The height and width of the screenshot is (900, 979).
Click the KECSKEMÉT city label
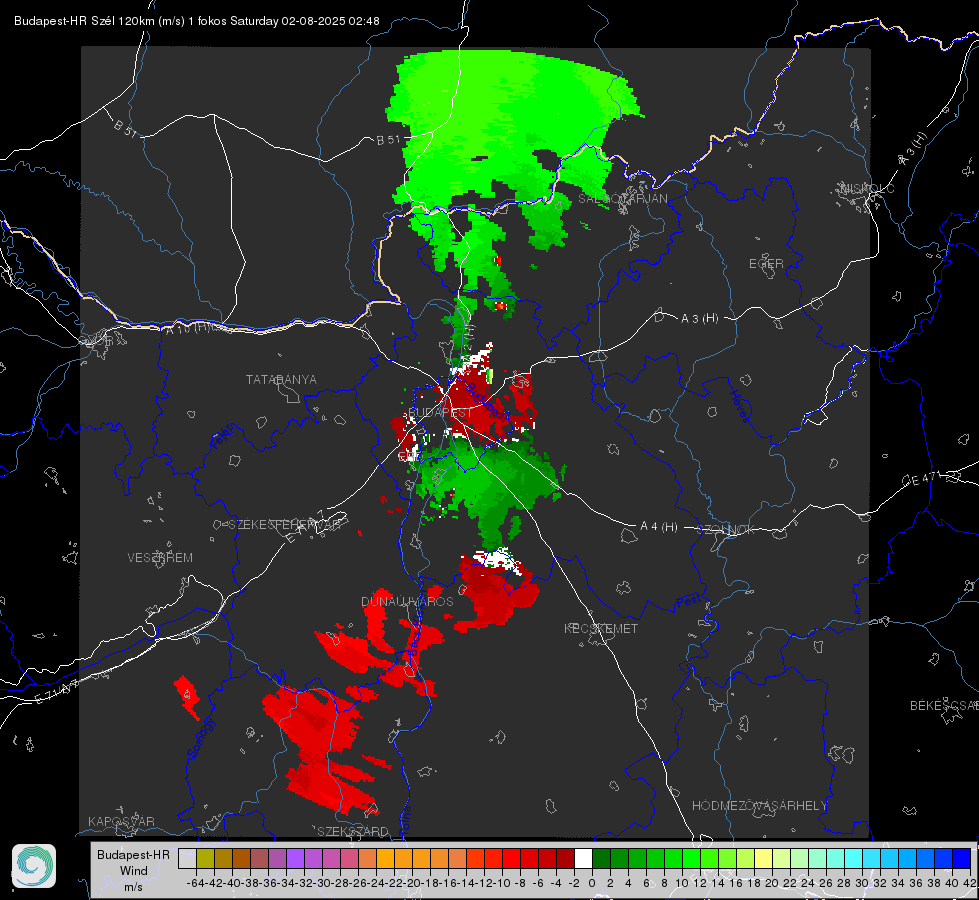click(601, 628)
